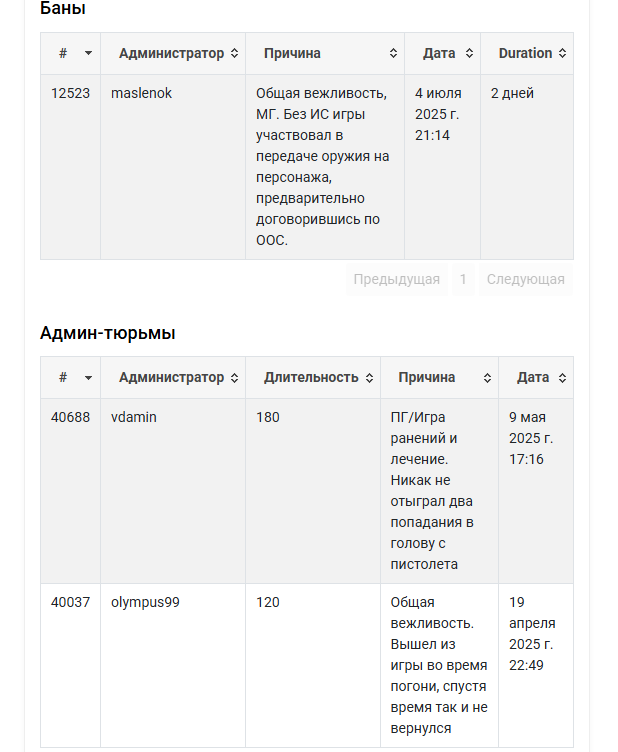The height and width of the screenshot is (752, 618).
Task: Select admin-jail row 40037
Action: click(x=307, y=666)
